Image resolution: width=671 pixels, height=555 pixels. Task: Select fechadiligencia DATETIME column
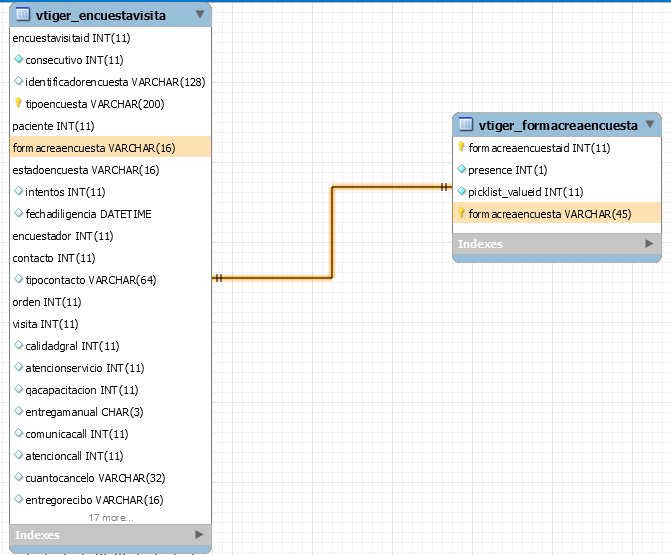[110, 214]
